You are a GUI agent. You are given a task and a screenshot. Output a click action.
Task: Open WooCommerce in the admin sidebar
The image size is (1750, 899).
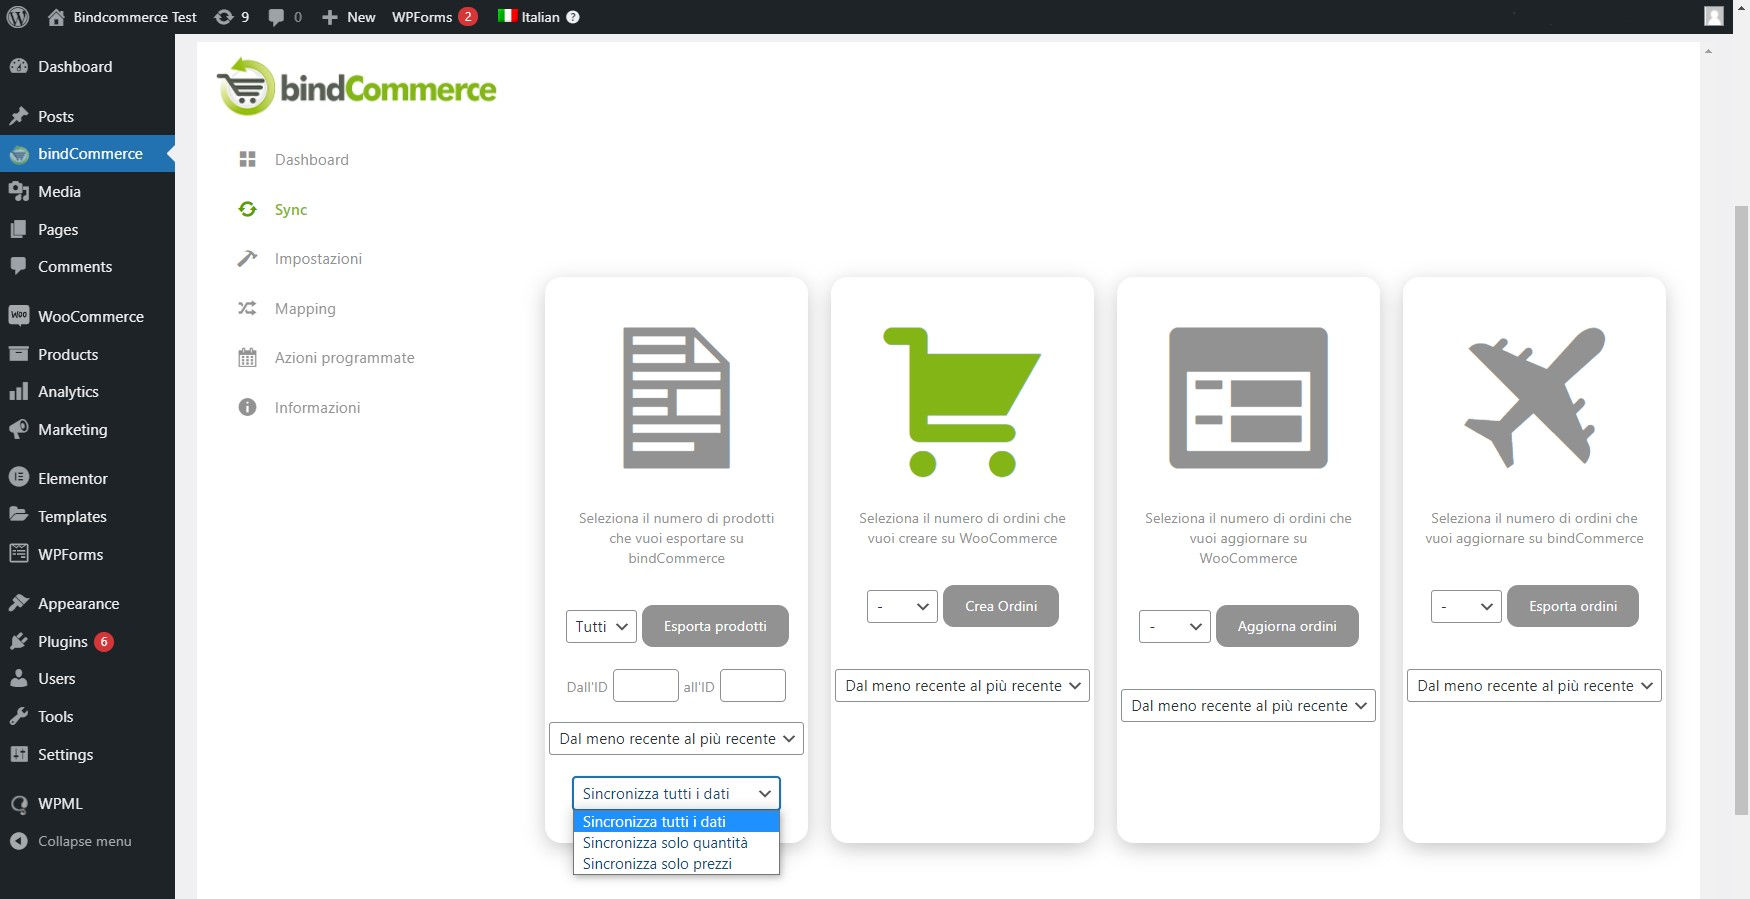coord(90,317)
